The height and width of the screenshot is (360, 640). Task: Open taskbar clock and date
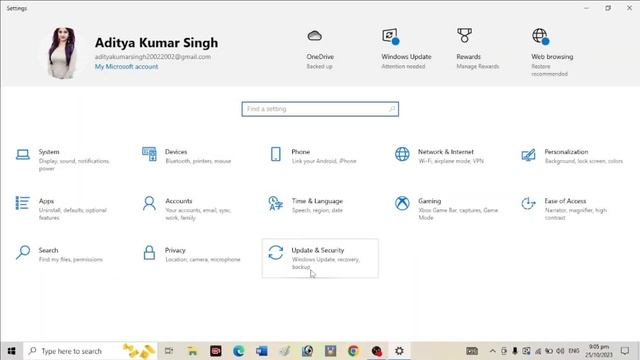click(x=599, y=351)
